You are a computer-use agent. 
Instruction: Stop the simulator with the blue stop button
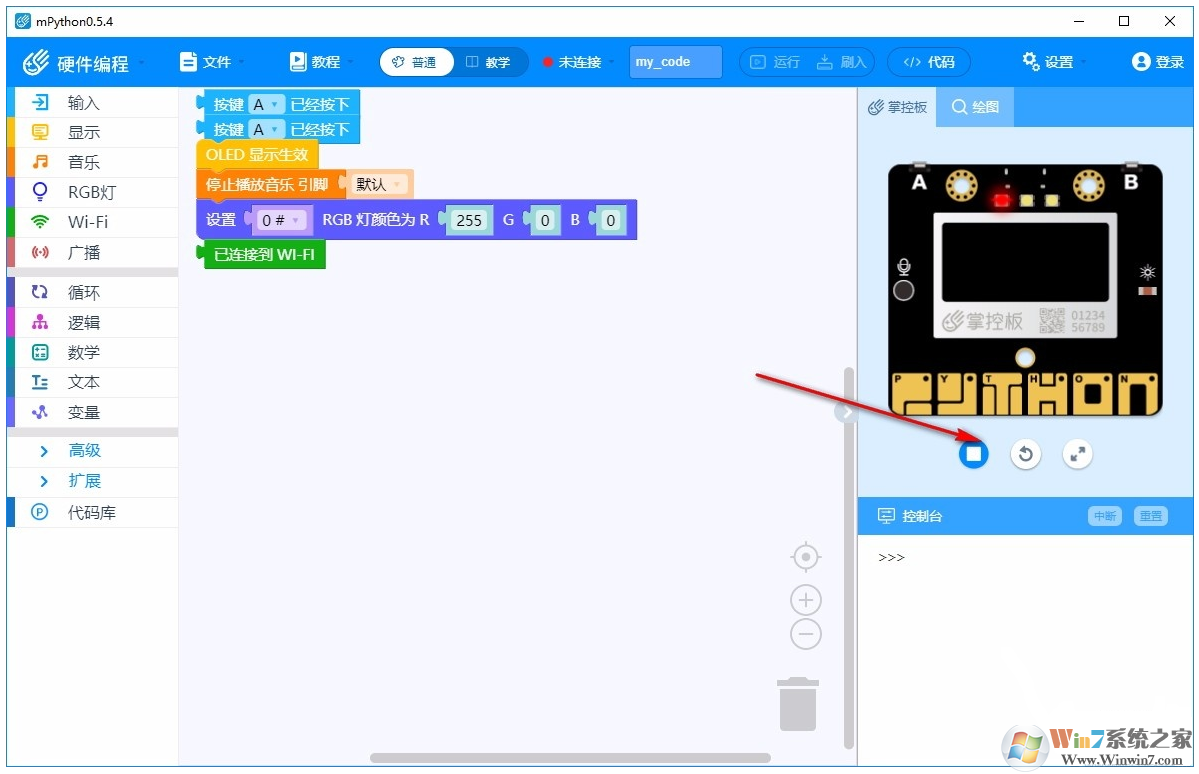(x=973, y=454)
